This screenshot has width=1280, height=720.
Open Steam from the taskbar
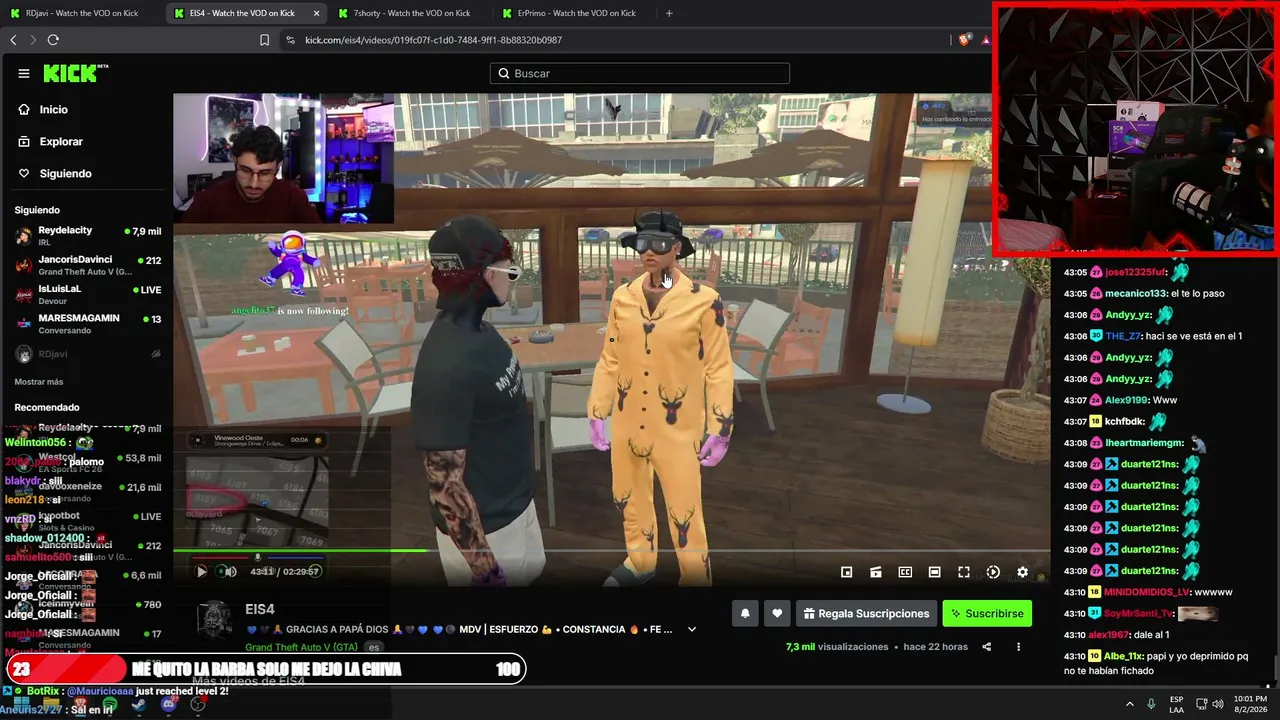coord(139,705)
